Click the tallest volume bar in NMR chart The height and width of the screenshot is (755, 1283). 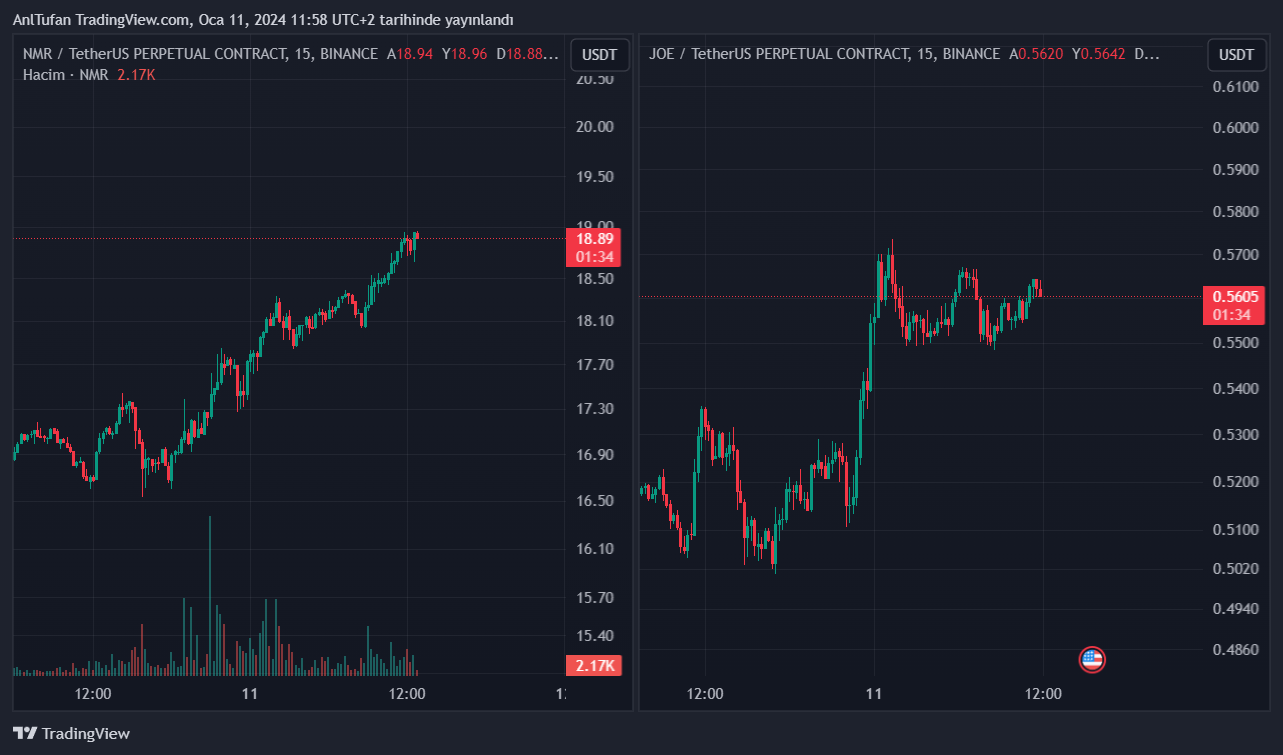tap(210, 595)
